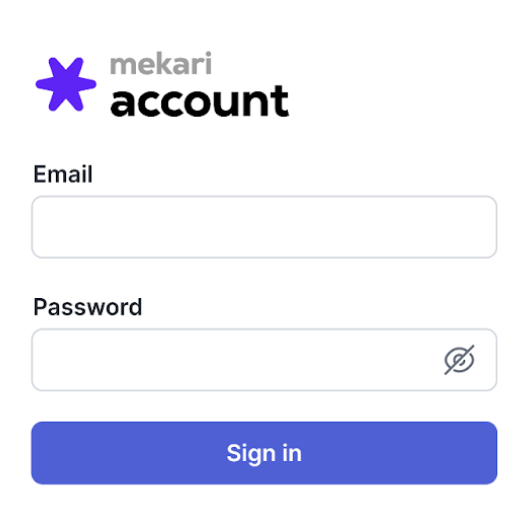Click the six-pointed star brand icon
The image size is (532, 511).
pyautogui.click(x=66, y=84)
